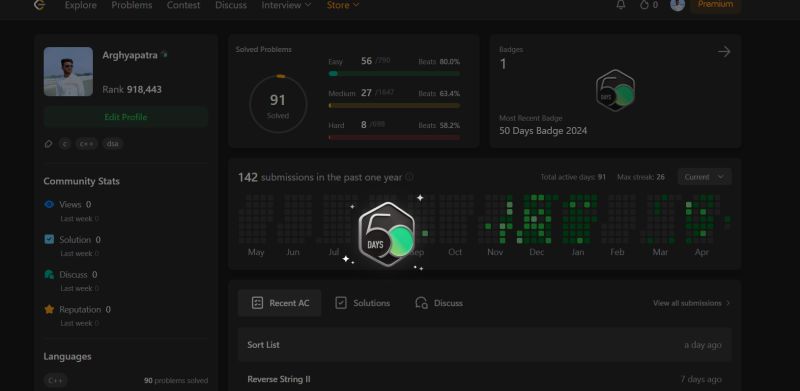Click the notification bell icon
Image resolution: width=800 pixels, height=391 pixels.
coord(621,5)
